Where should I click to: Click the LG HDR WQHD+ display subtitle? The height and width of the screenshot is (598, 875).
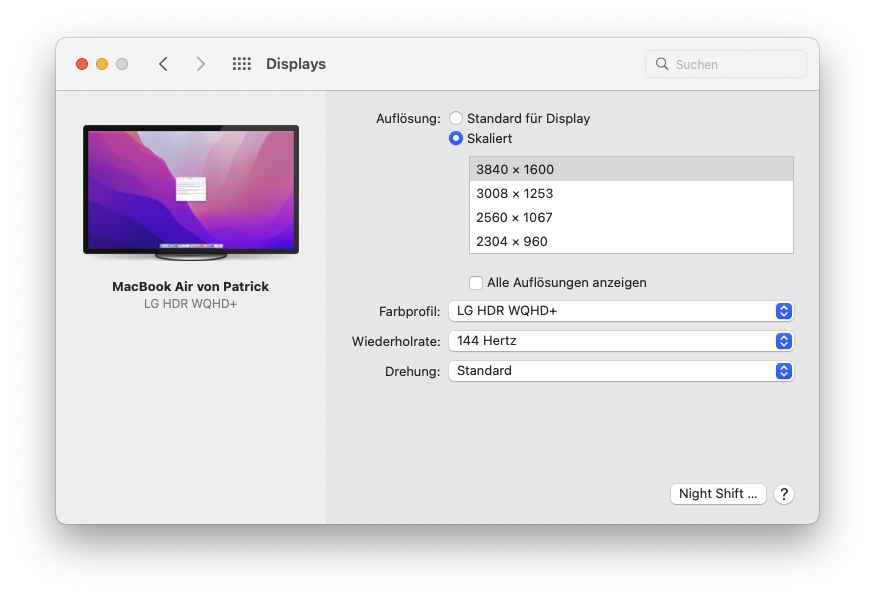(190, 304)
